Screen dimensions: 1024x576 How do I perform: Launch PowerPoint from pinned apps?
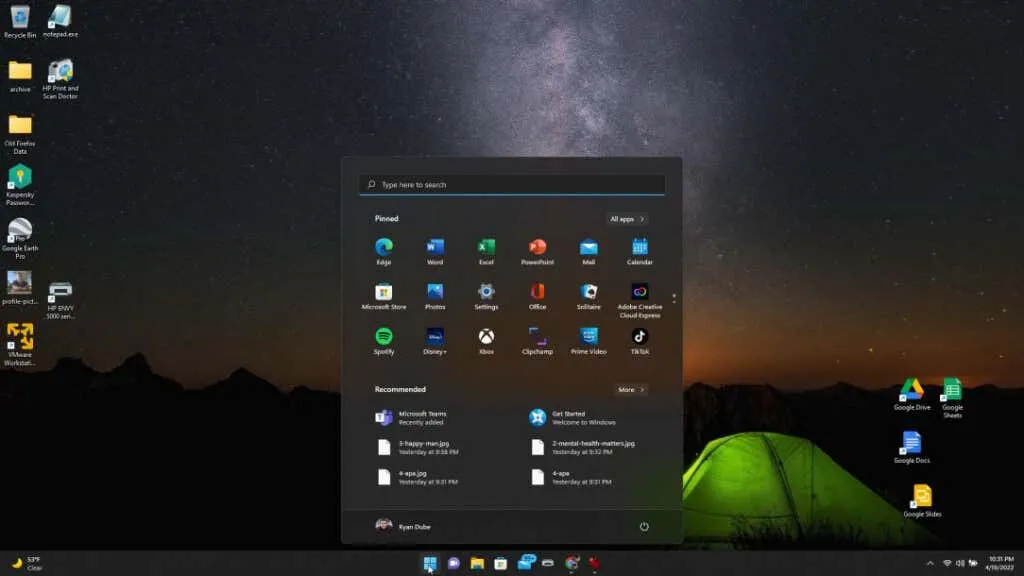[x=537, y=247]
